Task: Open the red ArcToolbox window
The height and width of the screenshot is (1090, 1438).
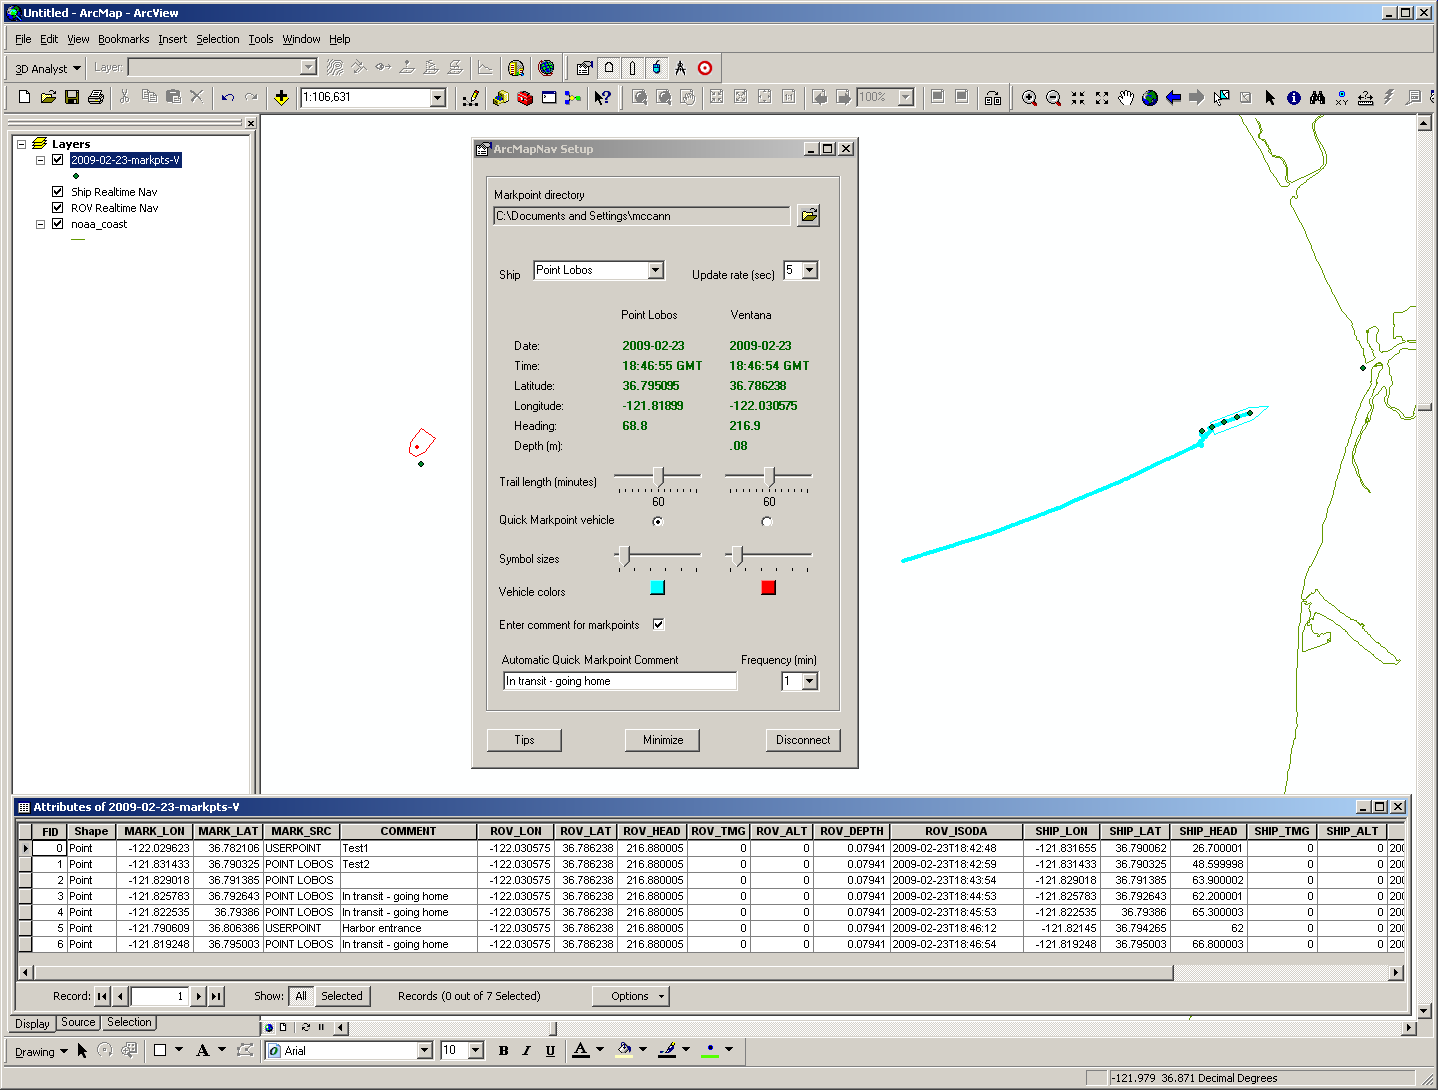Action: (525, 97)
